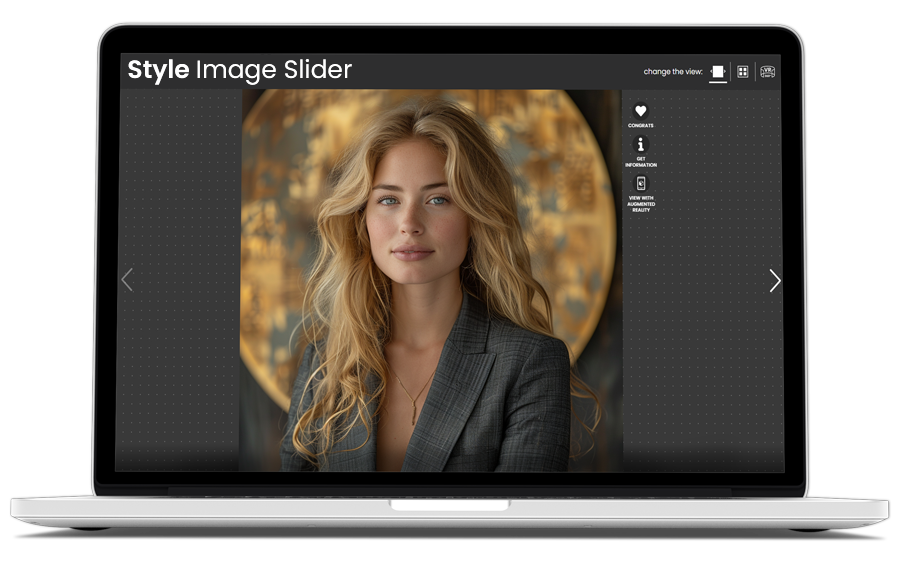
Task: Click the 'Get Information' text label
Action: [x=641, y=162]
